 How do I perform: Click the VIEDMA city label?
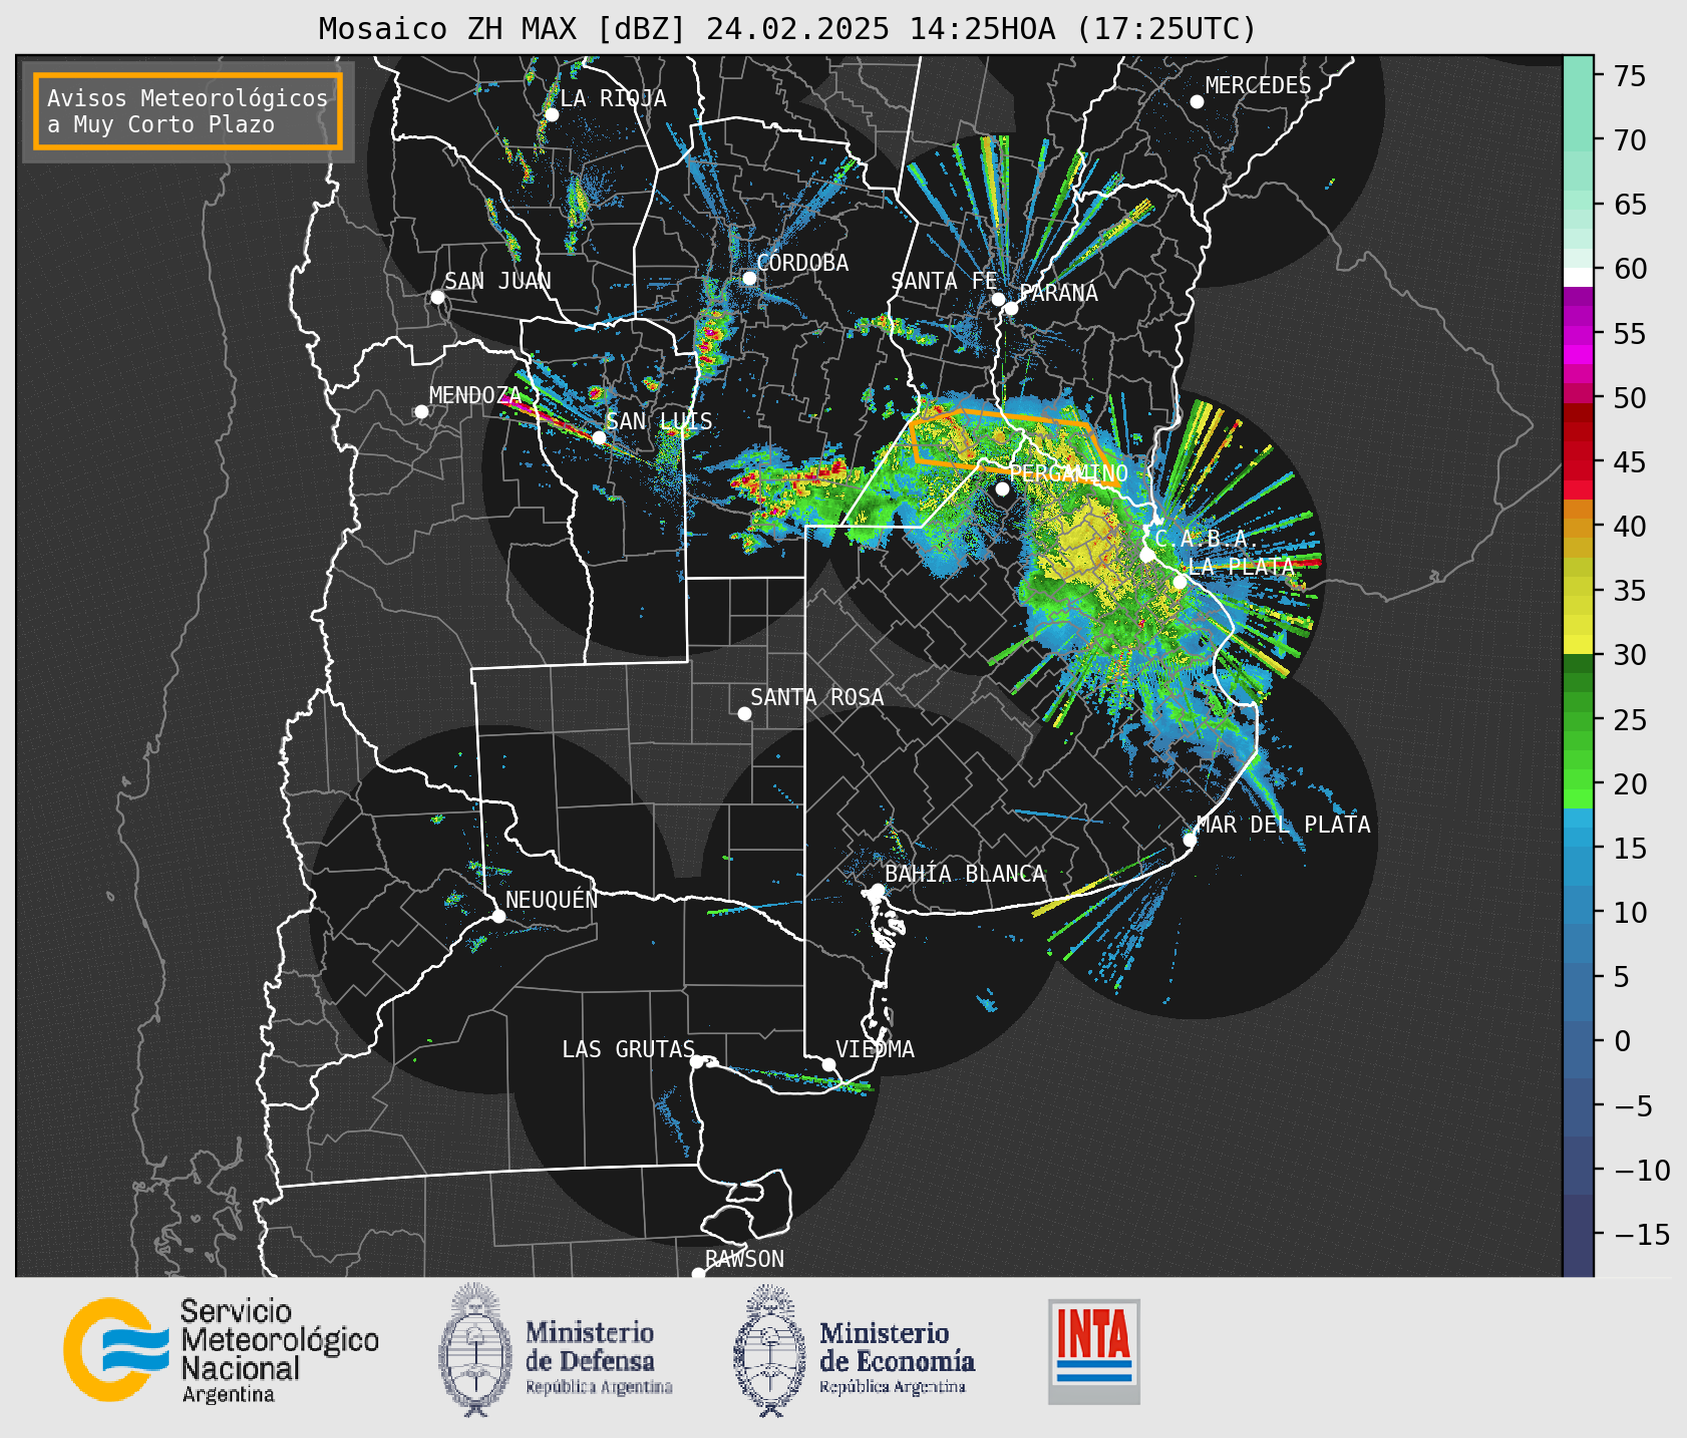[x=875, y=1049]
